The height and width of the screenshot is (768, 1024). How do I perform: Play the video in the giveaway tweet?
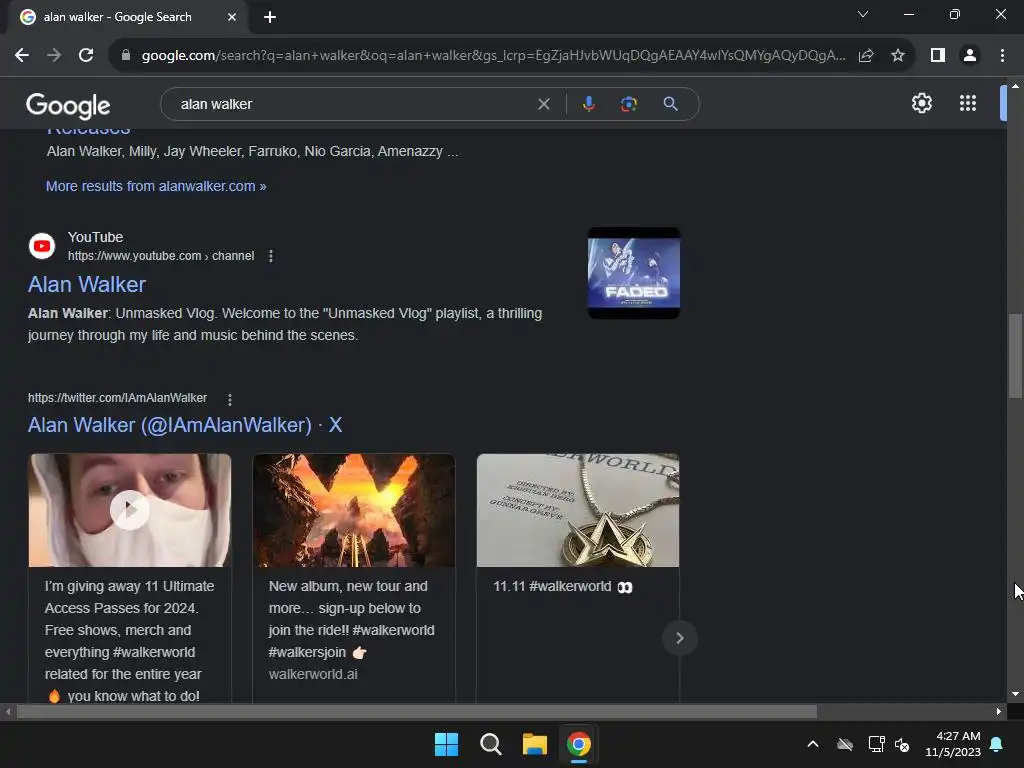click(129, 509)
